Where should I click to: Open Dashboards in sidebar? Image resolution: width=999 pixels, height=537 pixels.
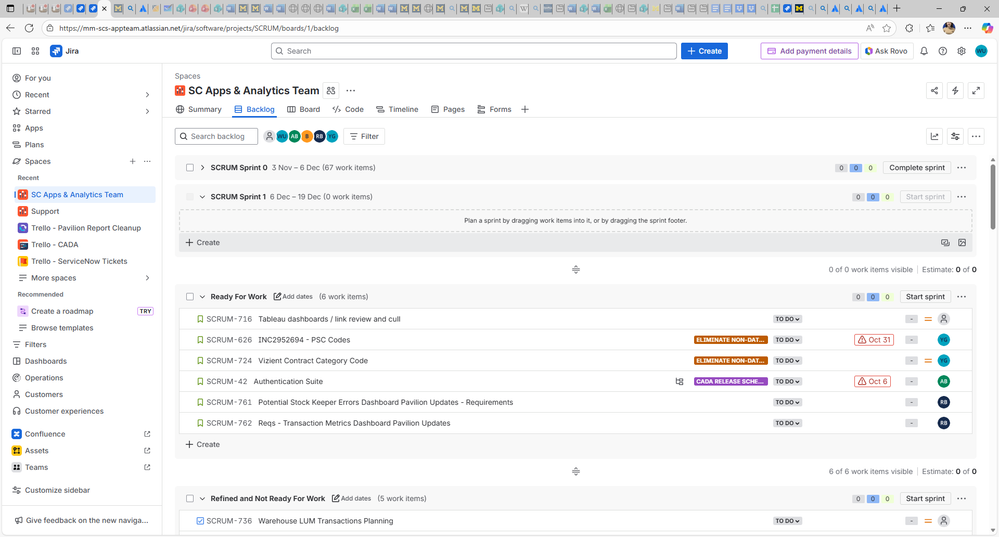(46, 361)
